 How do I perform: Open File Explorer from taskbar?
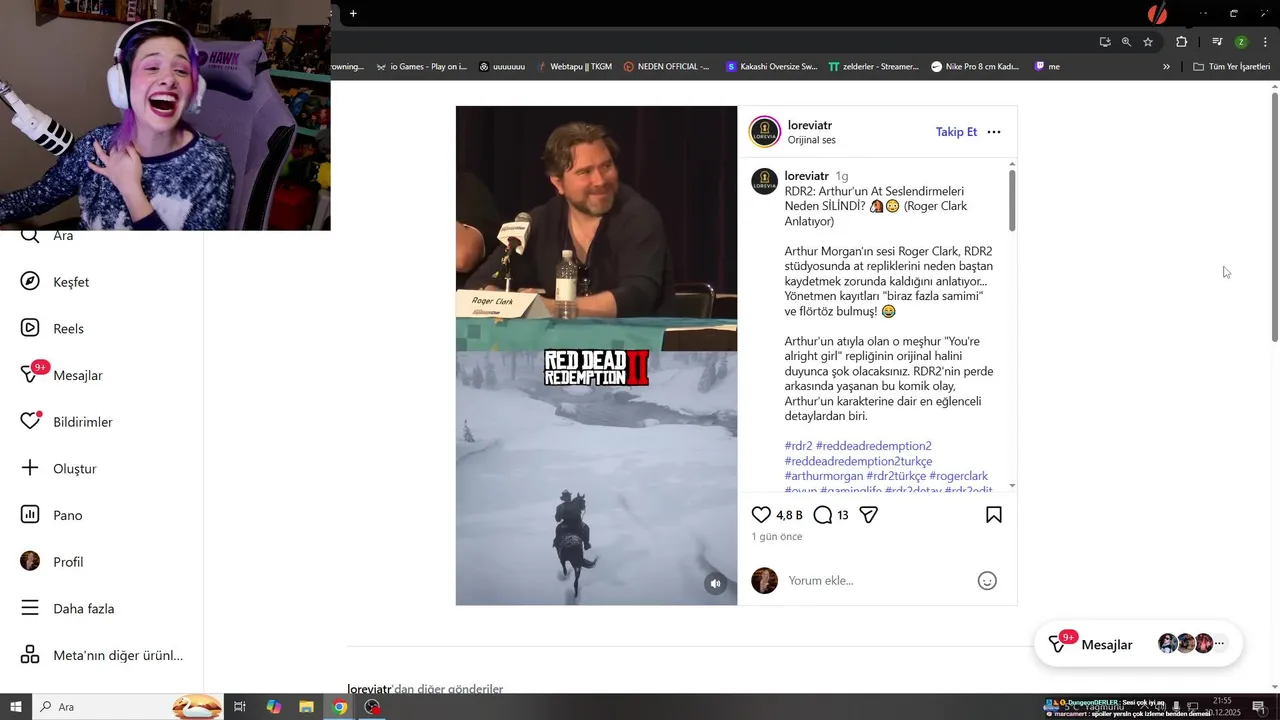pos(306,707)
